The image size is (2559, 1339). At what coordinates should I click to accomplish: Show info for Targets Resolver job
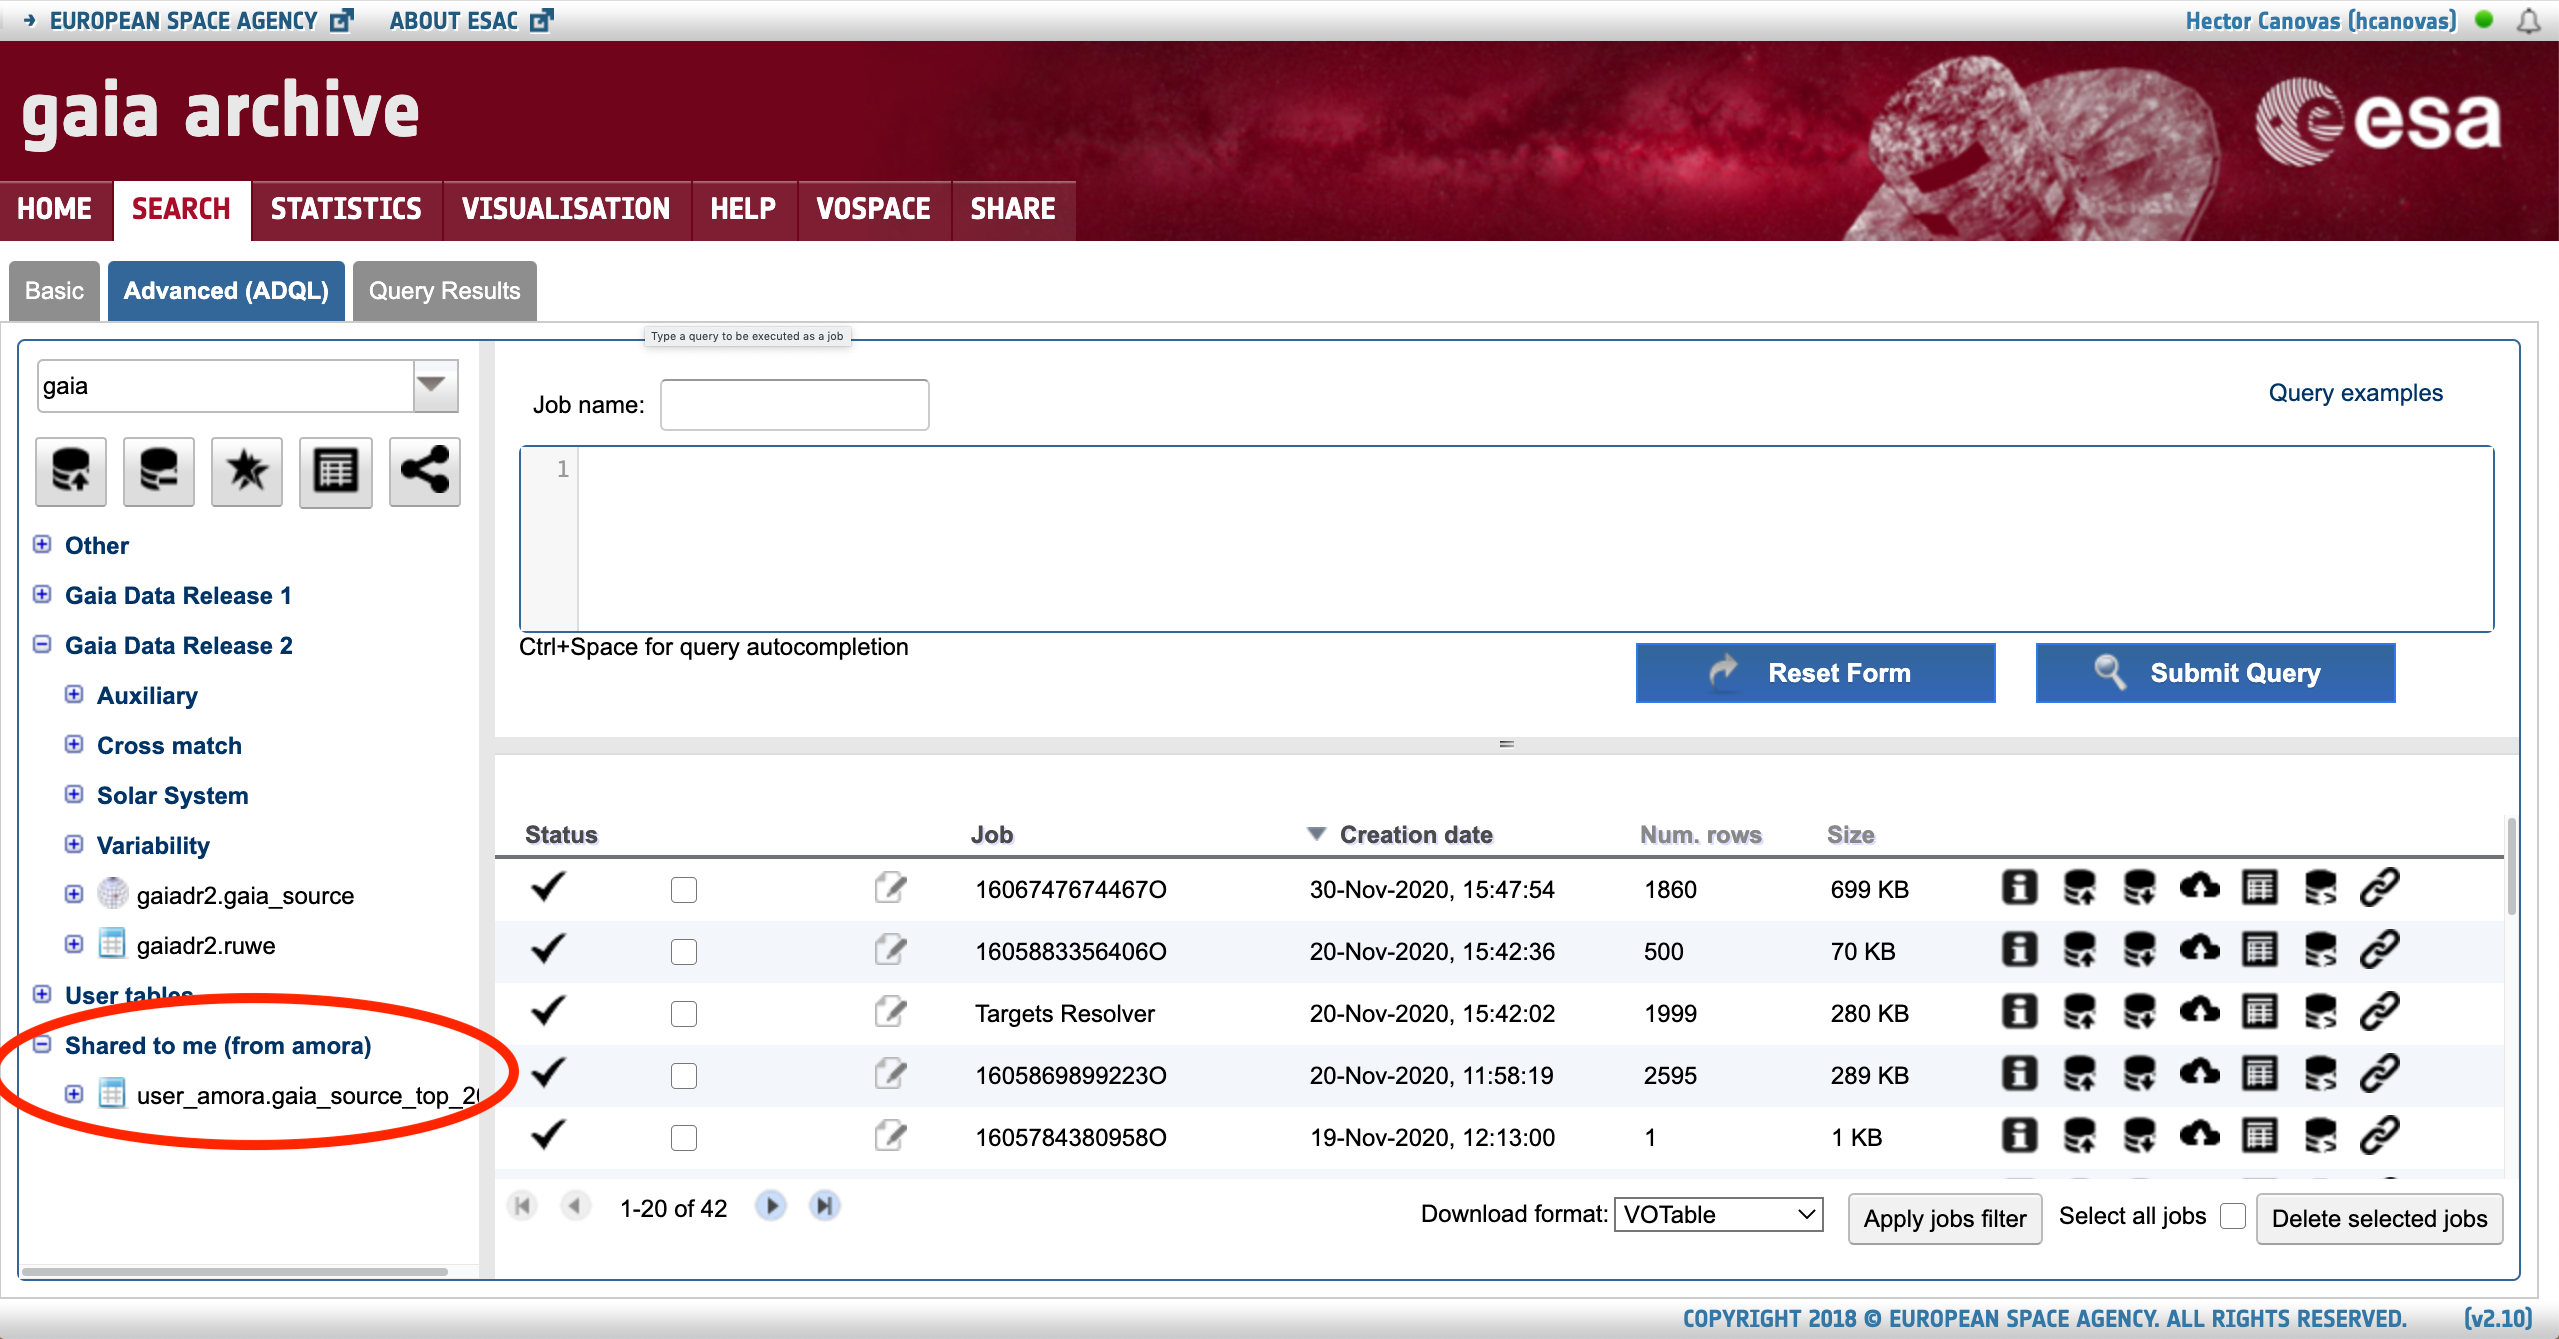point(2019,1012)
